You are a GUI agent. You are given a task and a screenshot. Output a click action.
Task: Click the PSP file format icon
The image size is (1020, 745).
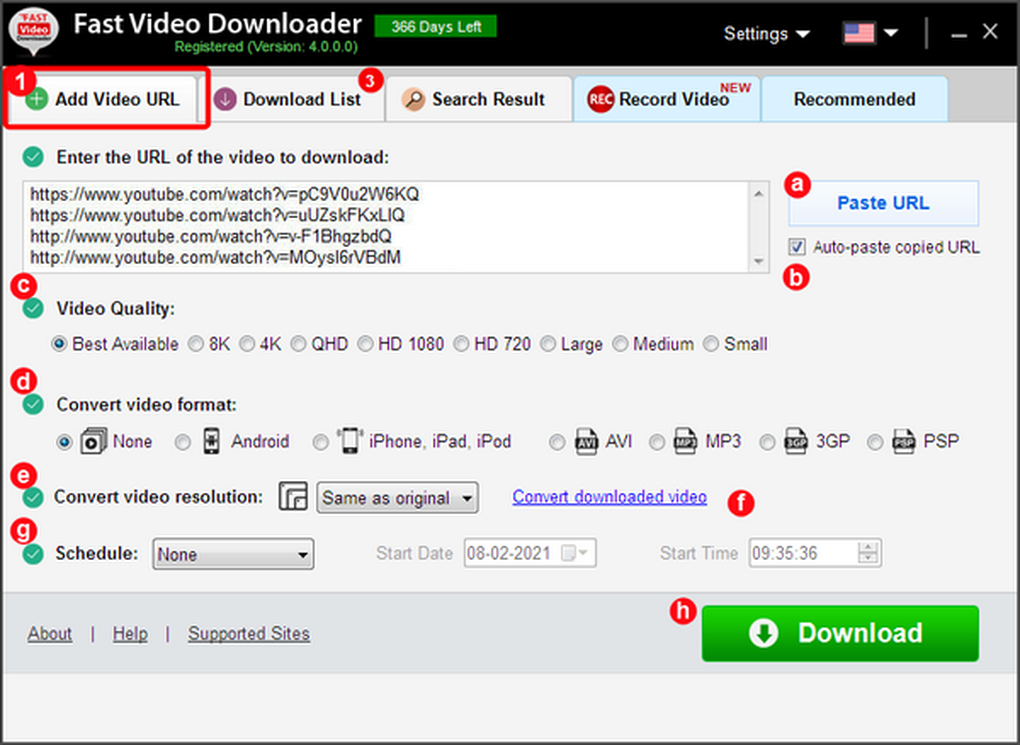904,441
